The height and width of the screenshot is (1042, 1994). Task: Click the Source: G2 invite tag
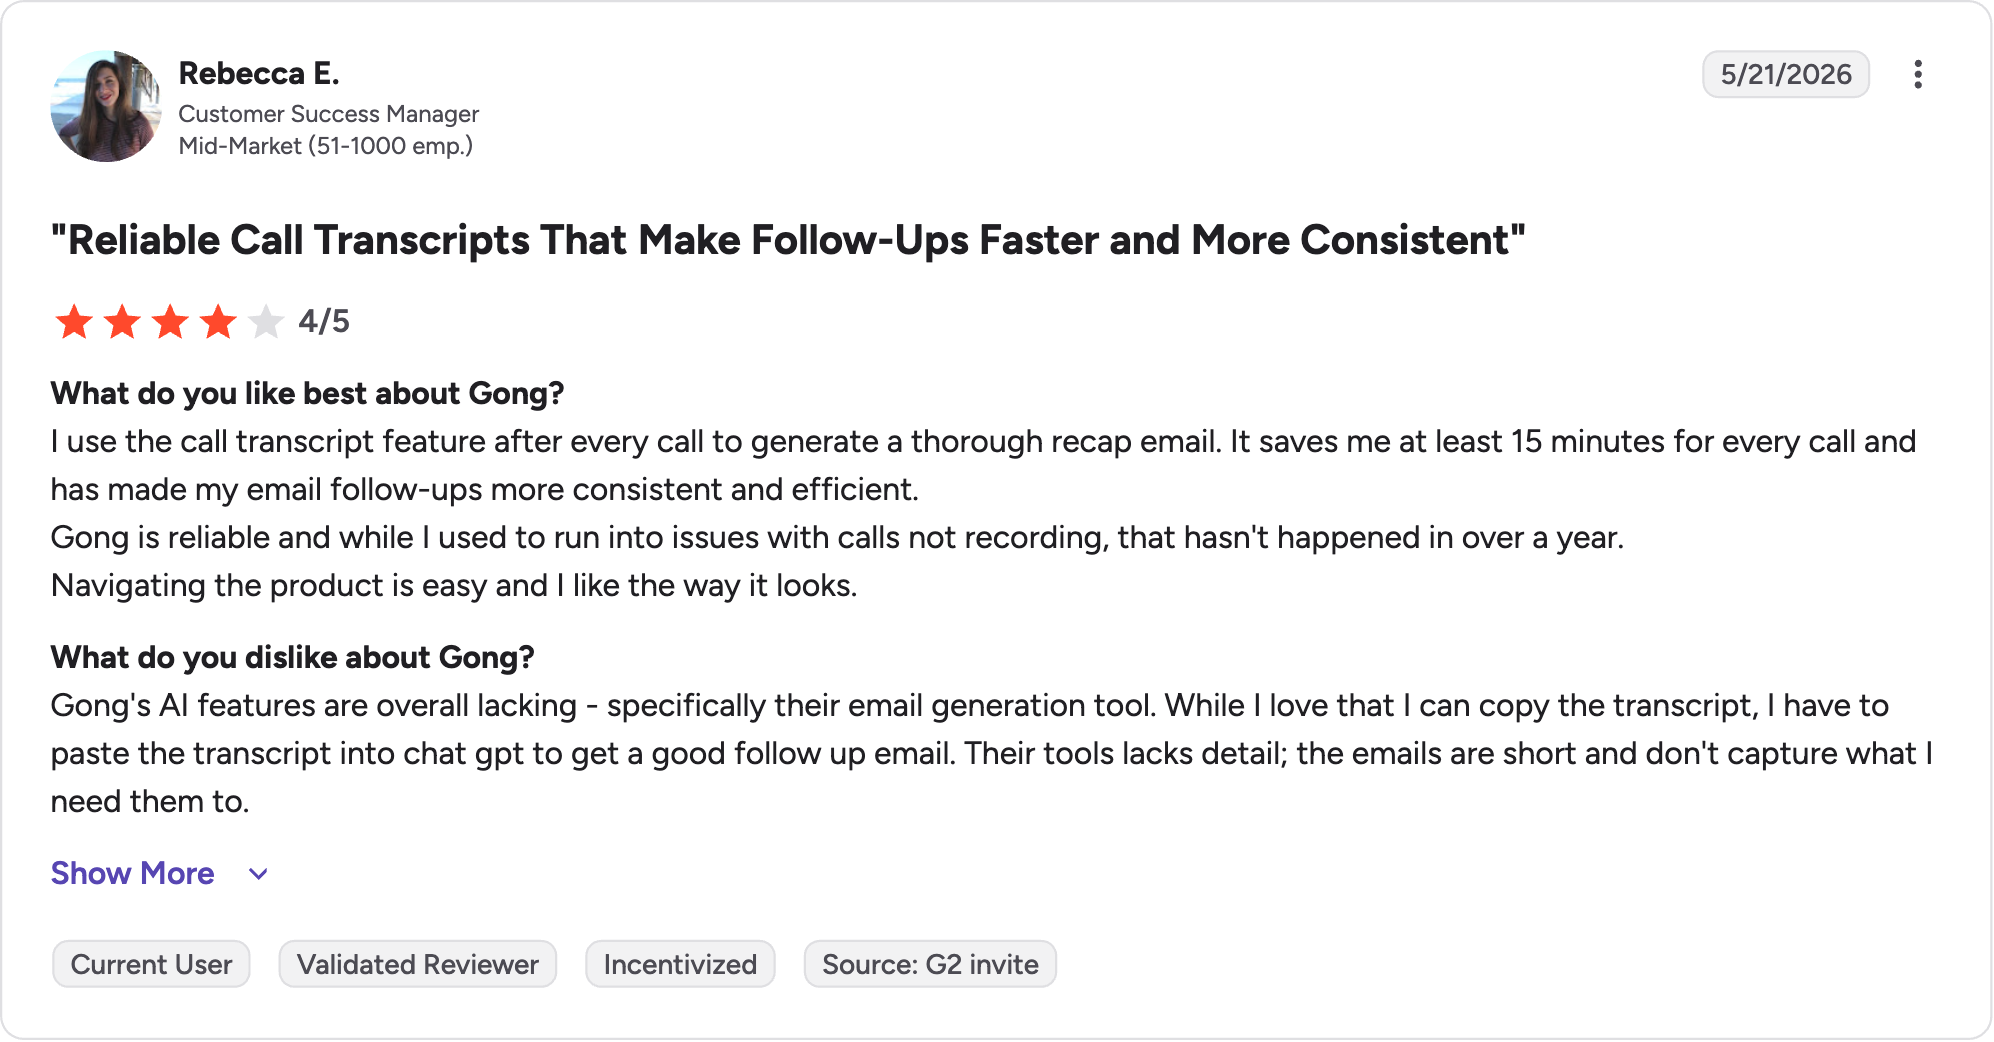tap(930, 964)
